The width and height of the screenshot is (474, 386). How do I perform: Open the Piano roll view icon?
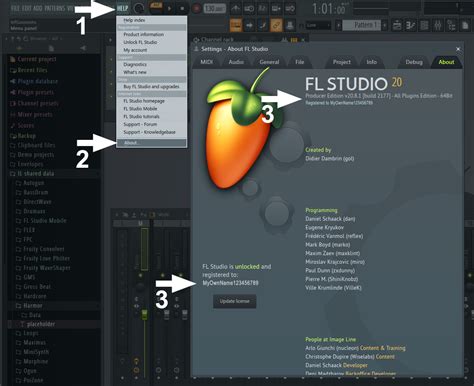point(410,25)
